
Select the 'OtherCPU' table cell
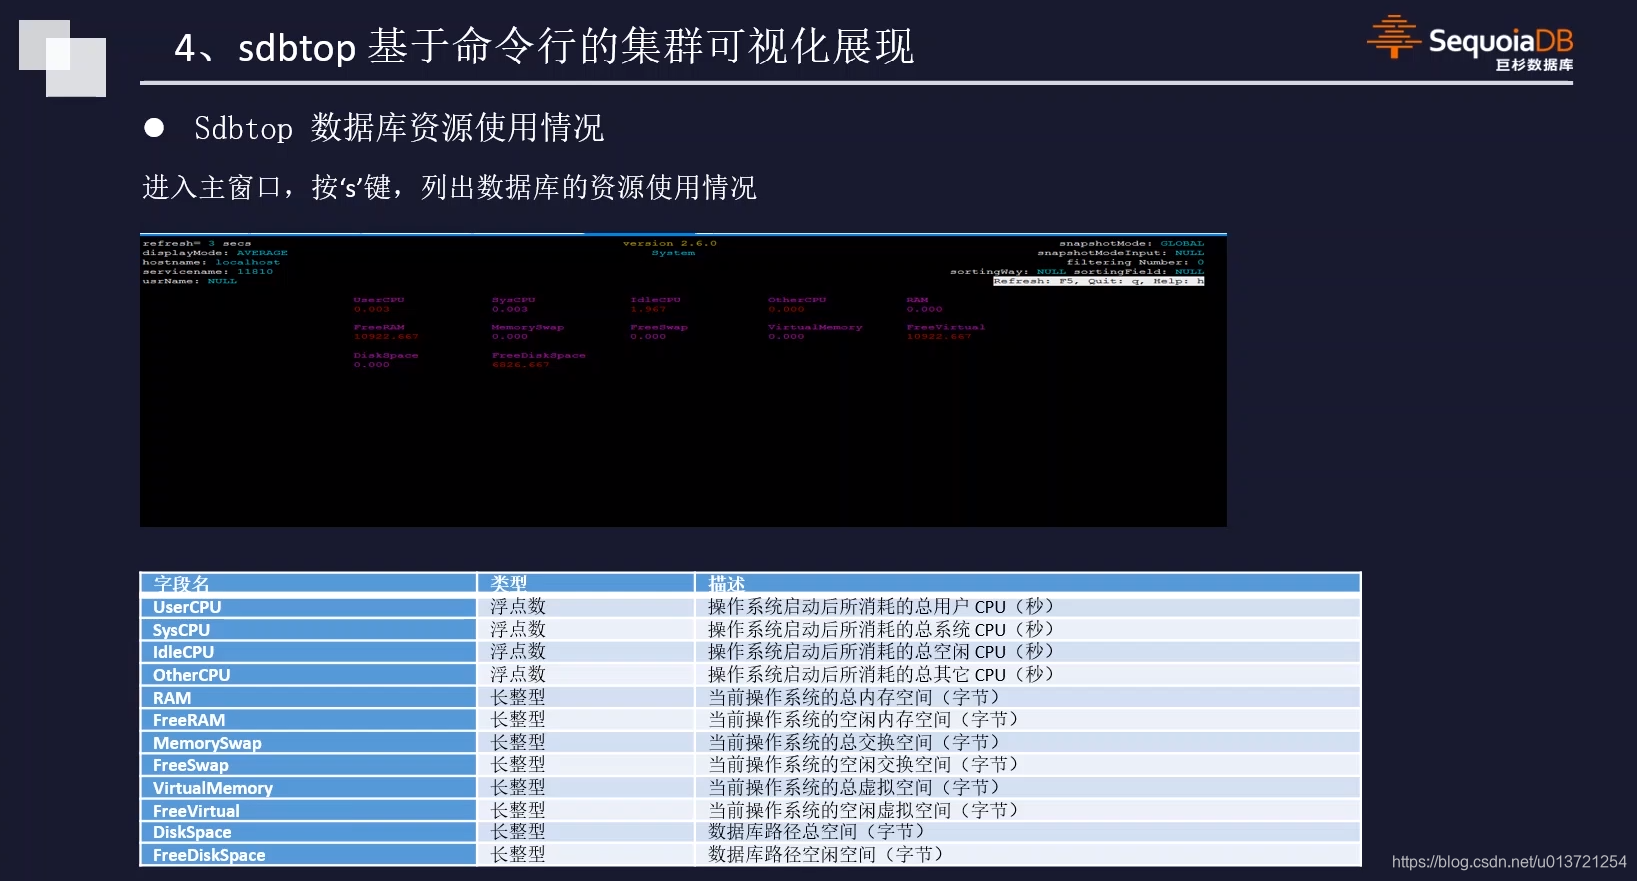click(308, 675)
